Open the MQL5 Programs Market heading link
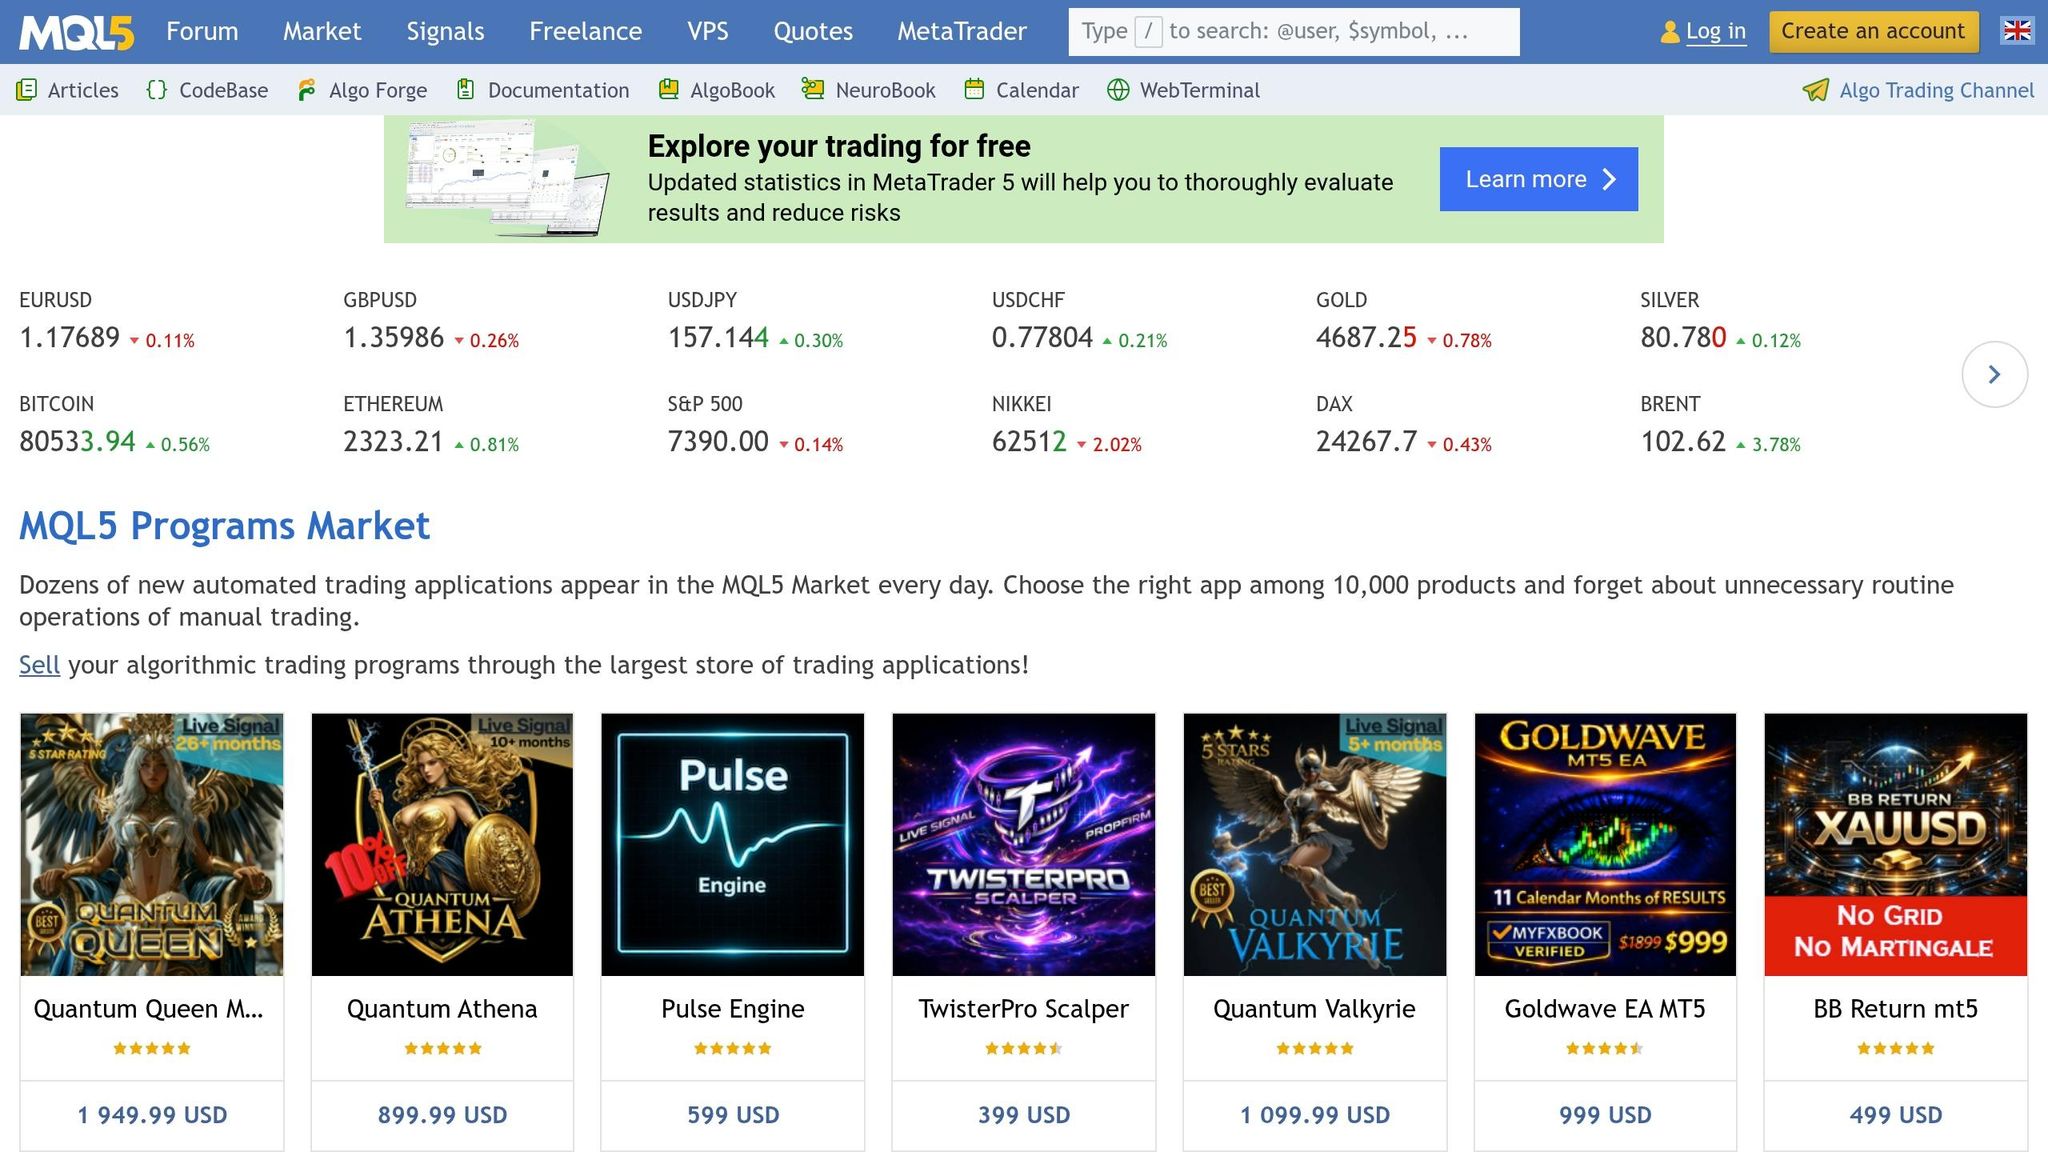This screenshot has height=1152, width=2048. point(224,526)
